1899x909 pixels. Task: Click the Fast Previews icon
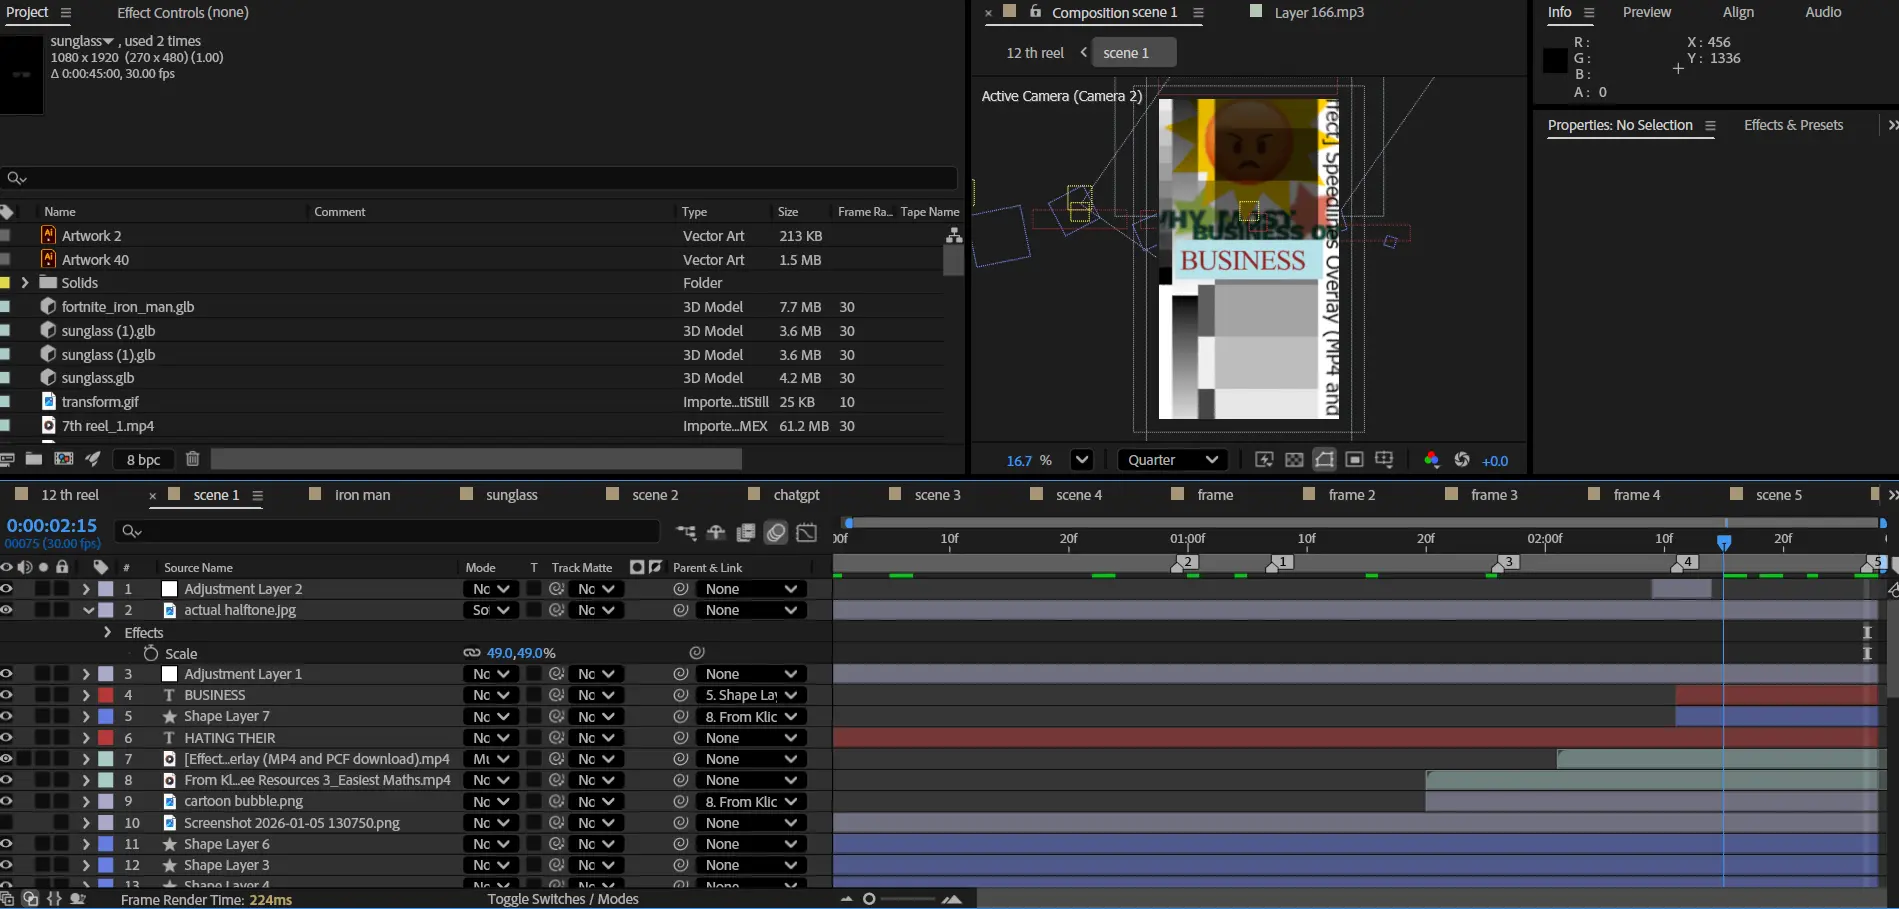[x=1264, y=460]
